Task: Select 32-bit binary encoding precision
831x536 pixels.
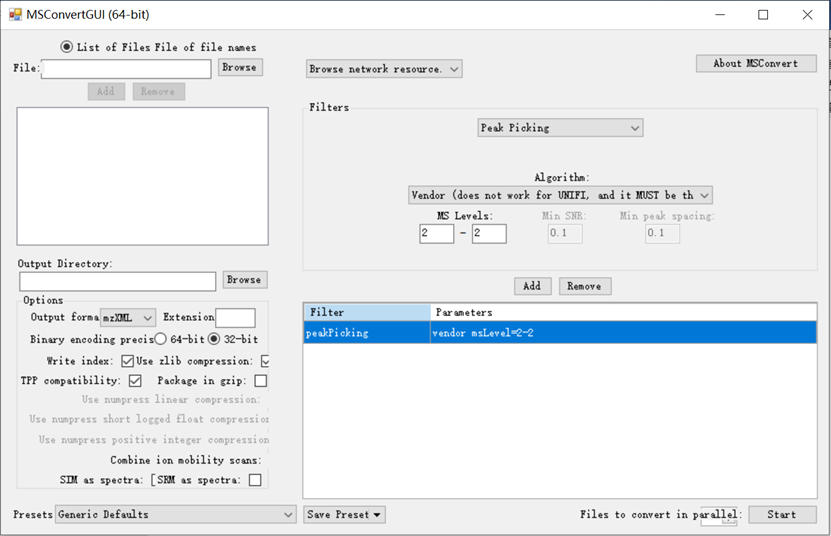Action: pyautogui.click(x=214, y=339)
